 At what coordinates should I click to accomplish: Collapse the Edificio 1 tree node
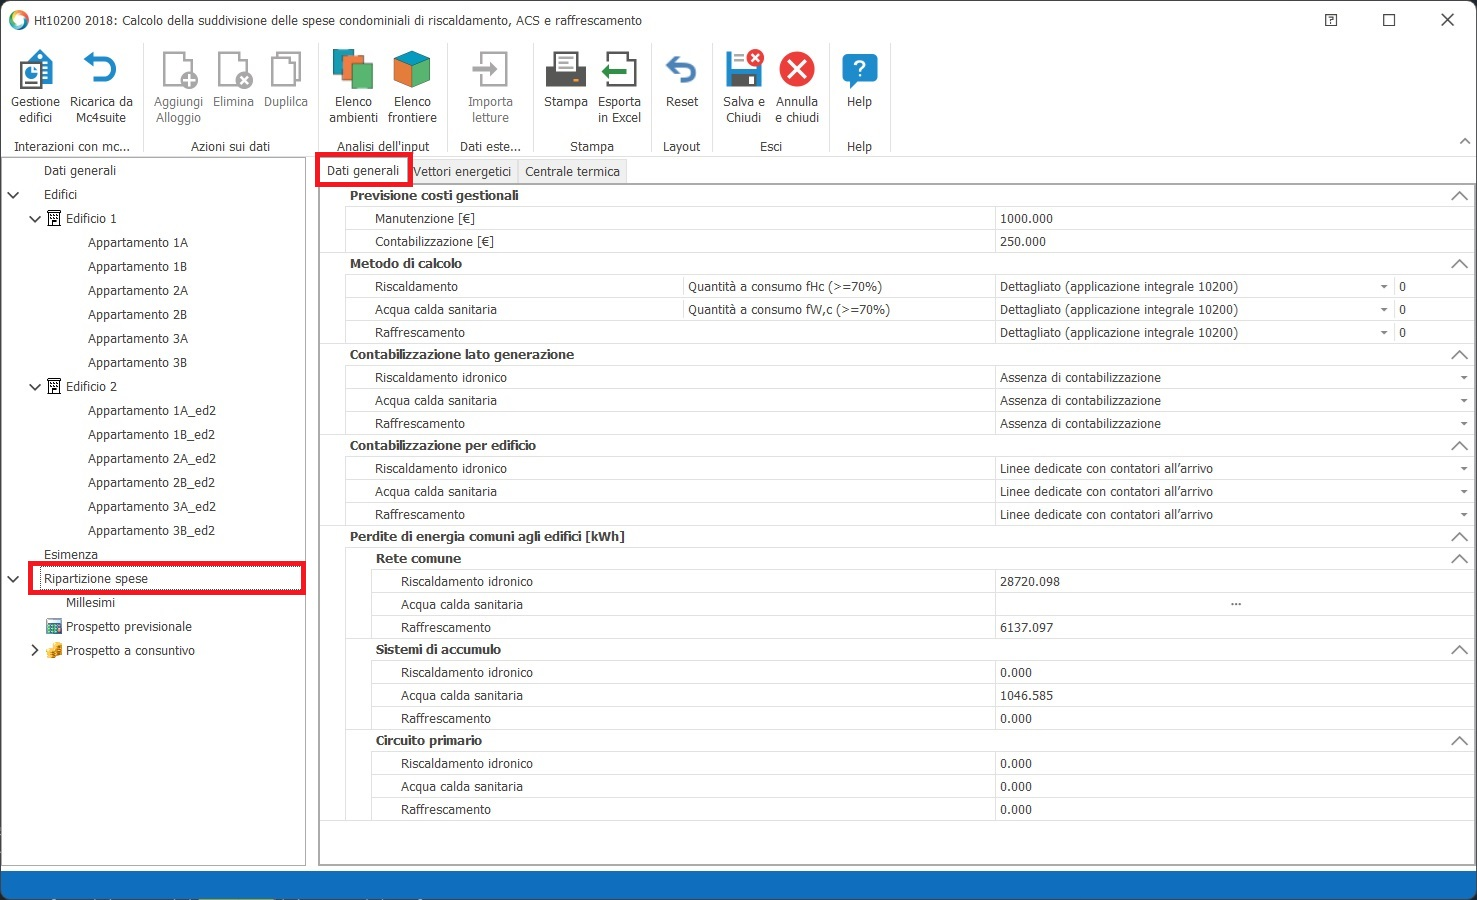click(x=35, y=219)
